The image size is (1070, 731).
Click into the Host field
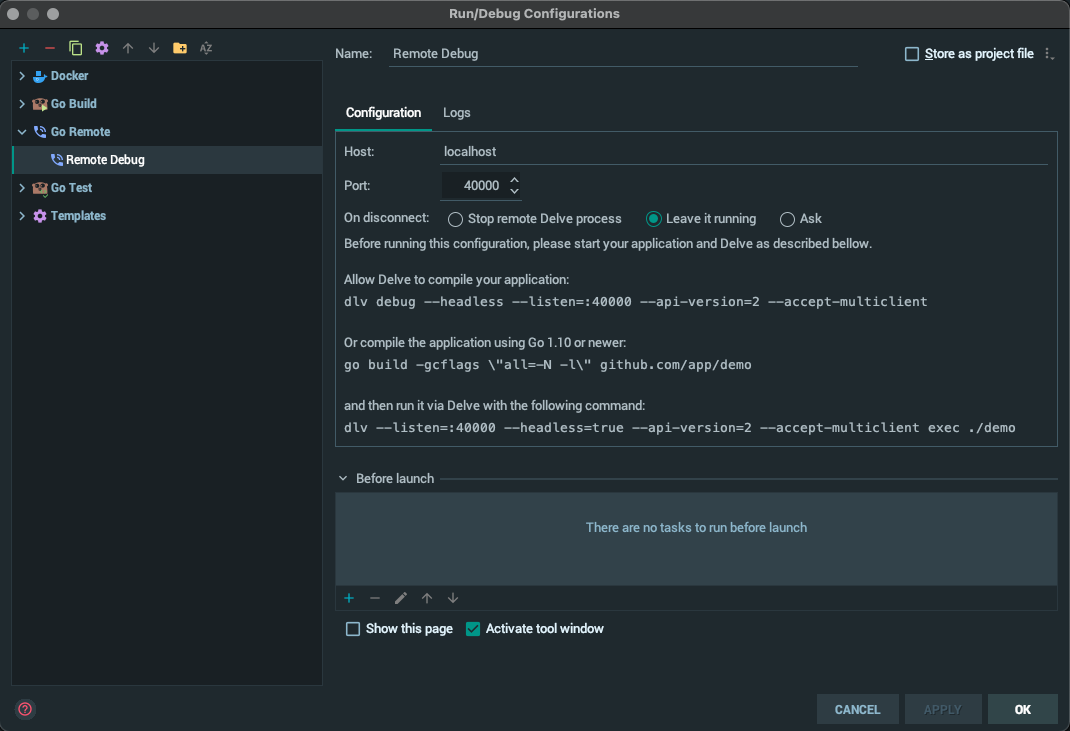click(744, 152)
